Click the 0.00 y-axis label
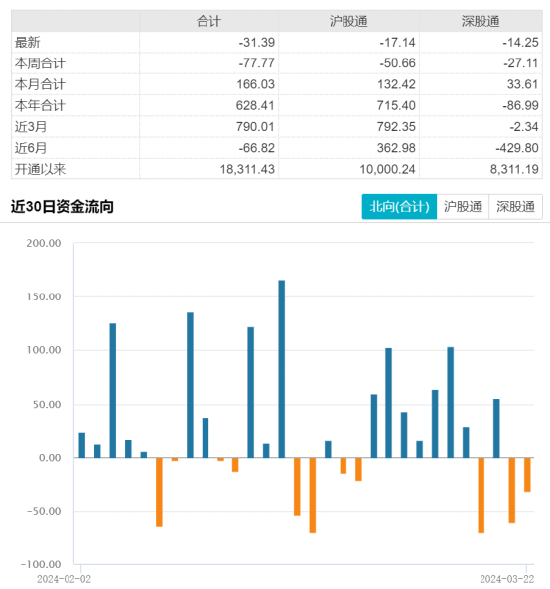This screenshot has height=589, width=550. pos(50,458)
